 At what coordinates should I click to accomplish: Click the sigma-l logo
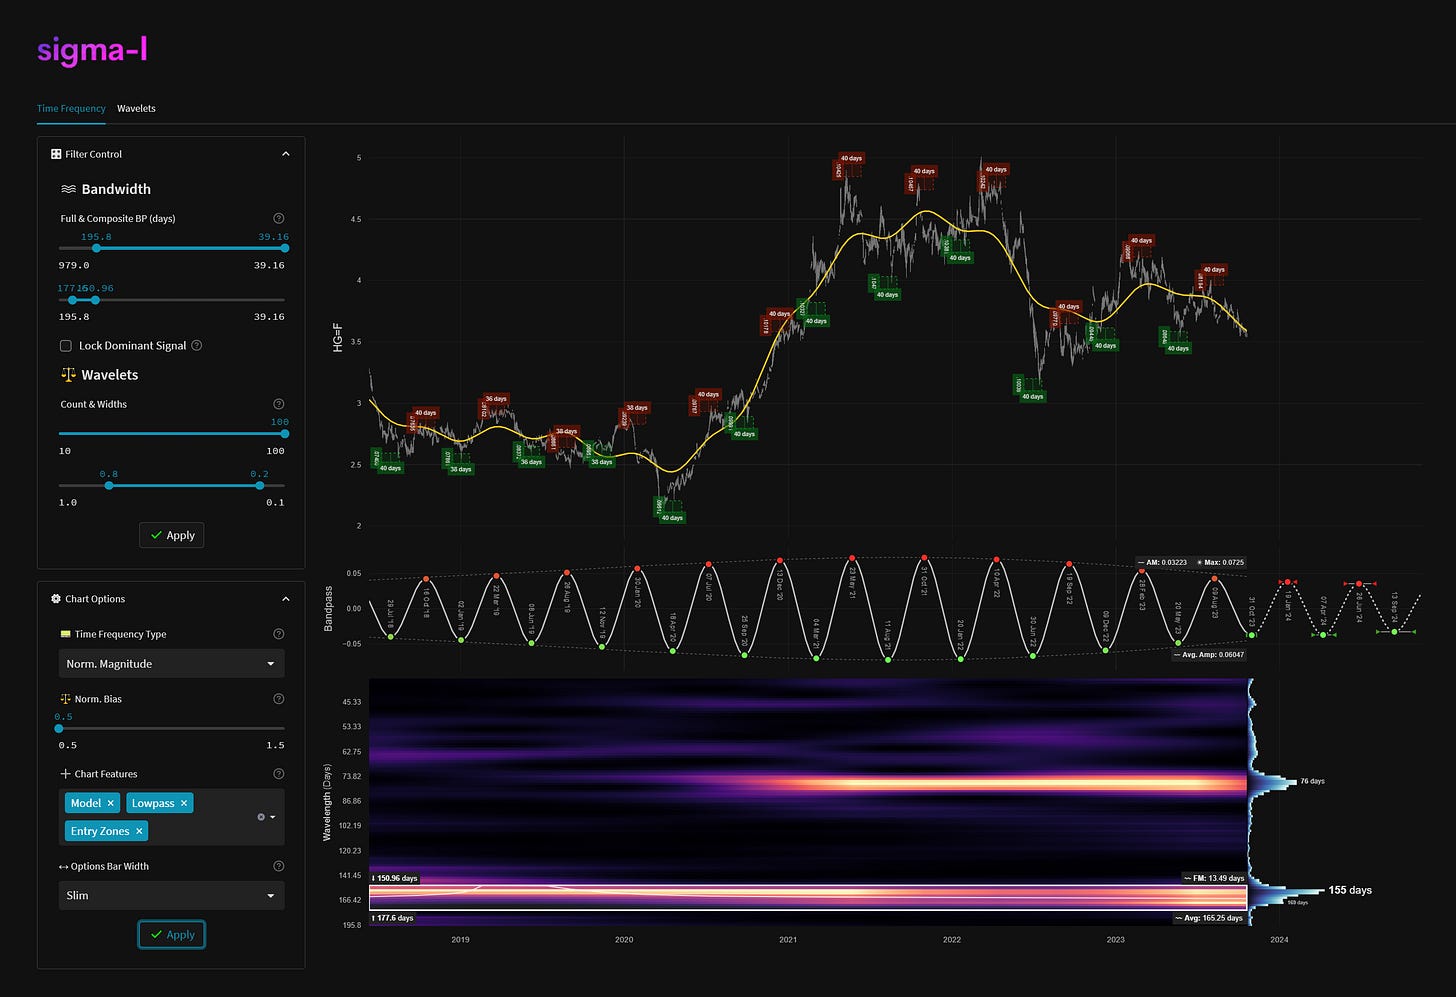(92, 50)
